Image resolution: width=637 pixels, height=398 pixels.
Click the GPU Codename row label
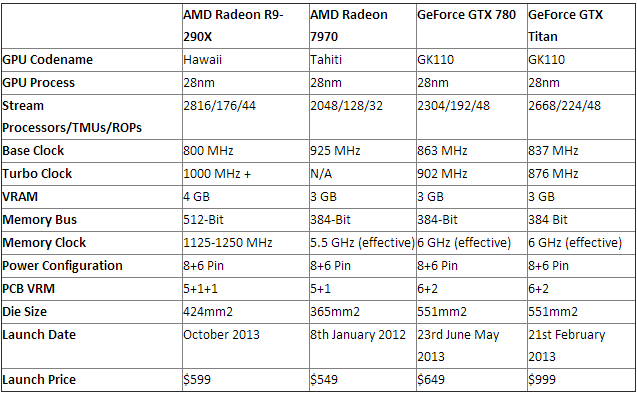click(91, 60)
